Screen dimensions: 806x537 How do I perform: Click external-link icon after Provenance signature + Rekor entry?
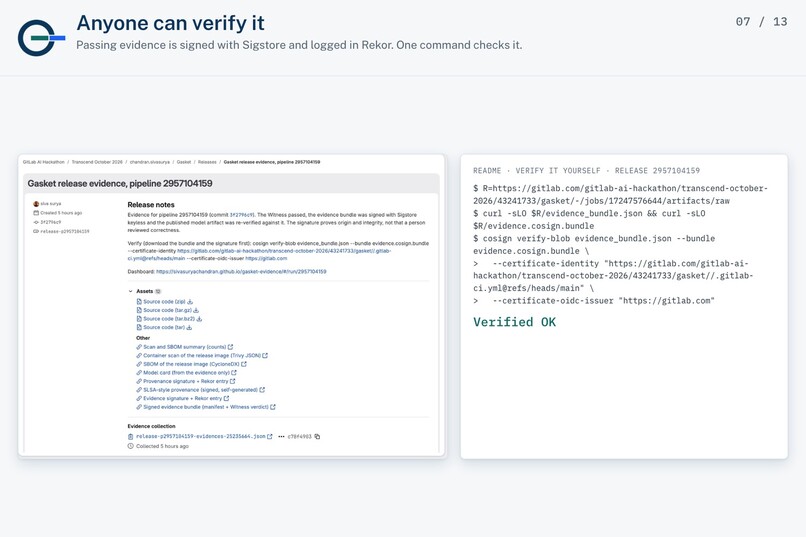click(x=233, y=381)
